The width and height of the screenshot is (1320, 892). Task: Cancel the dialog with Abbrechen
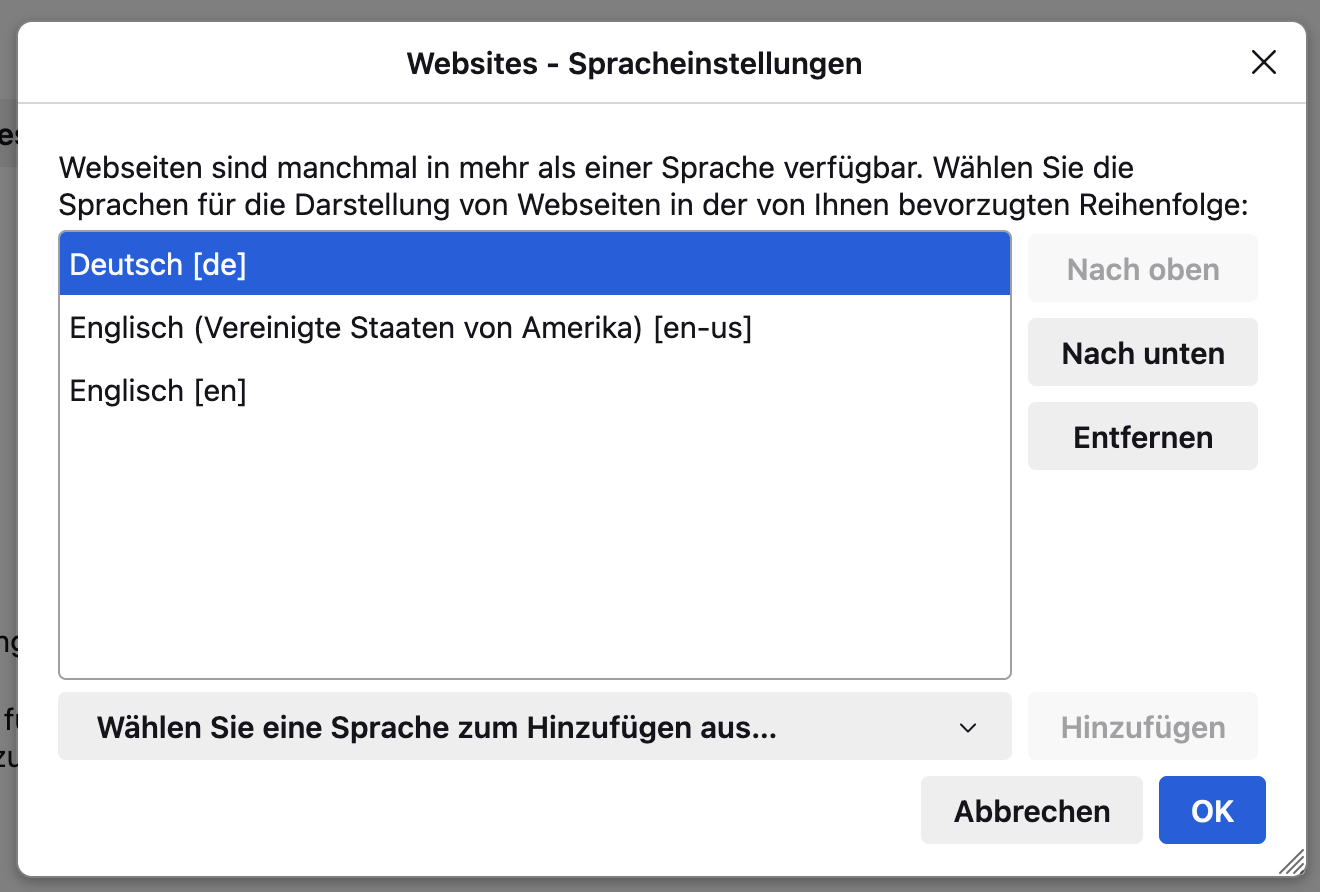1032,811
